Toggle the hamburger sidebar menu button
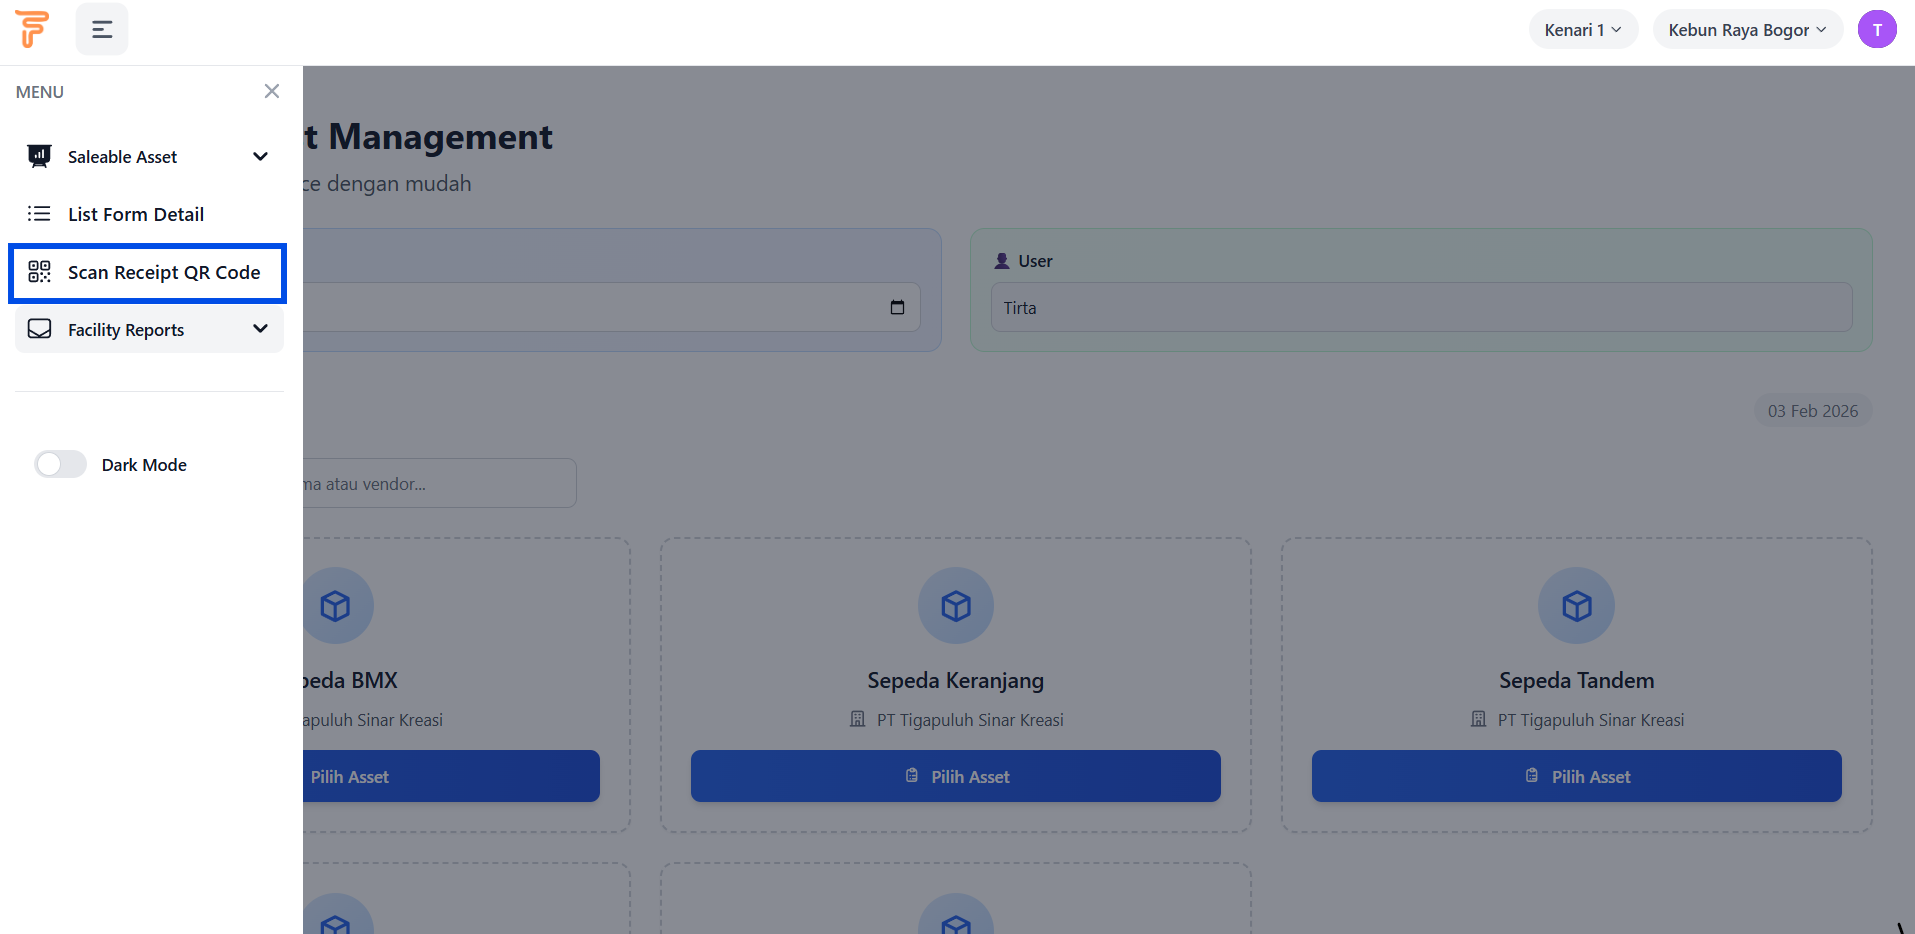1915x934 pixels. click(102, 29)
